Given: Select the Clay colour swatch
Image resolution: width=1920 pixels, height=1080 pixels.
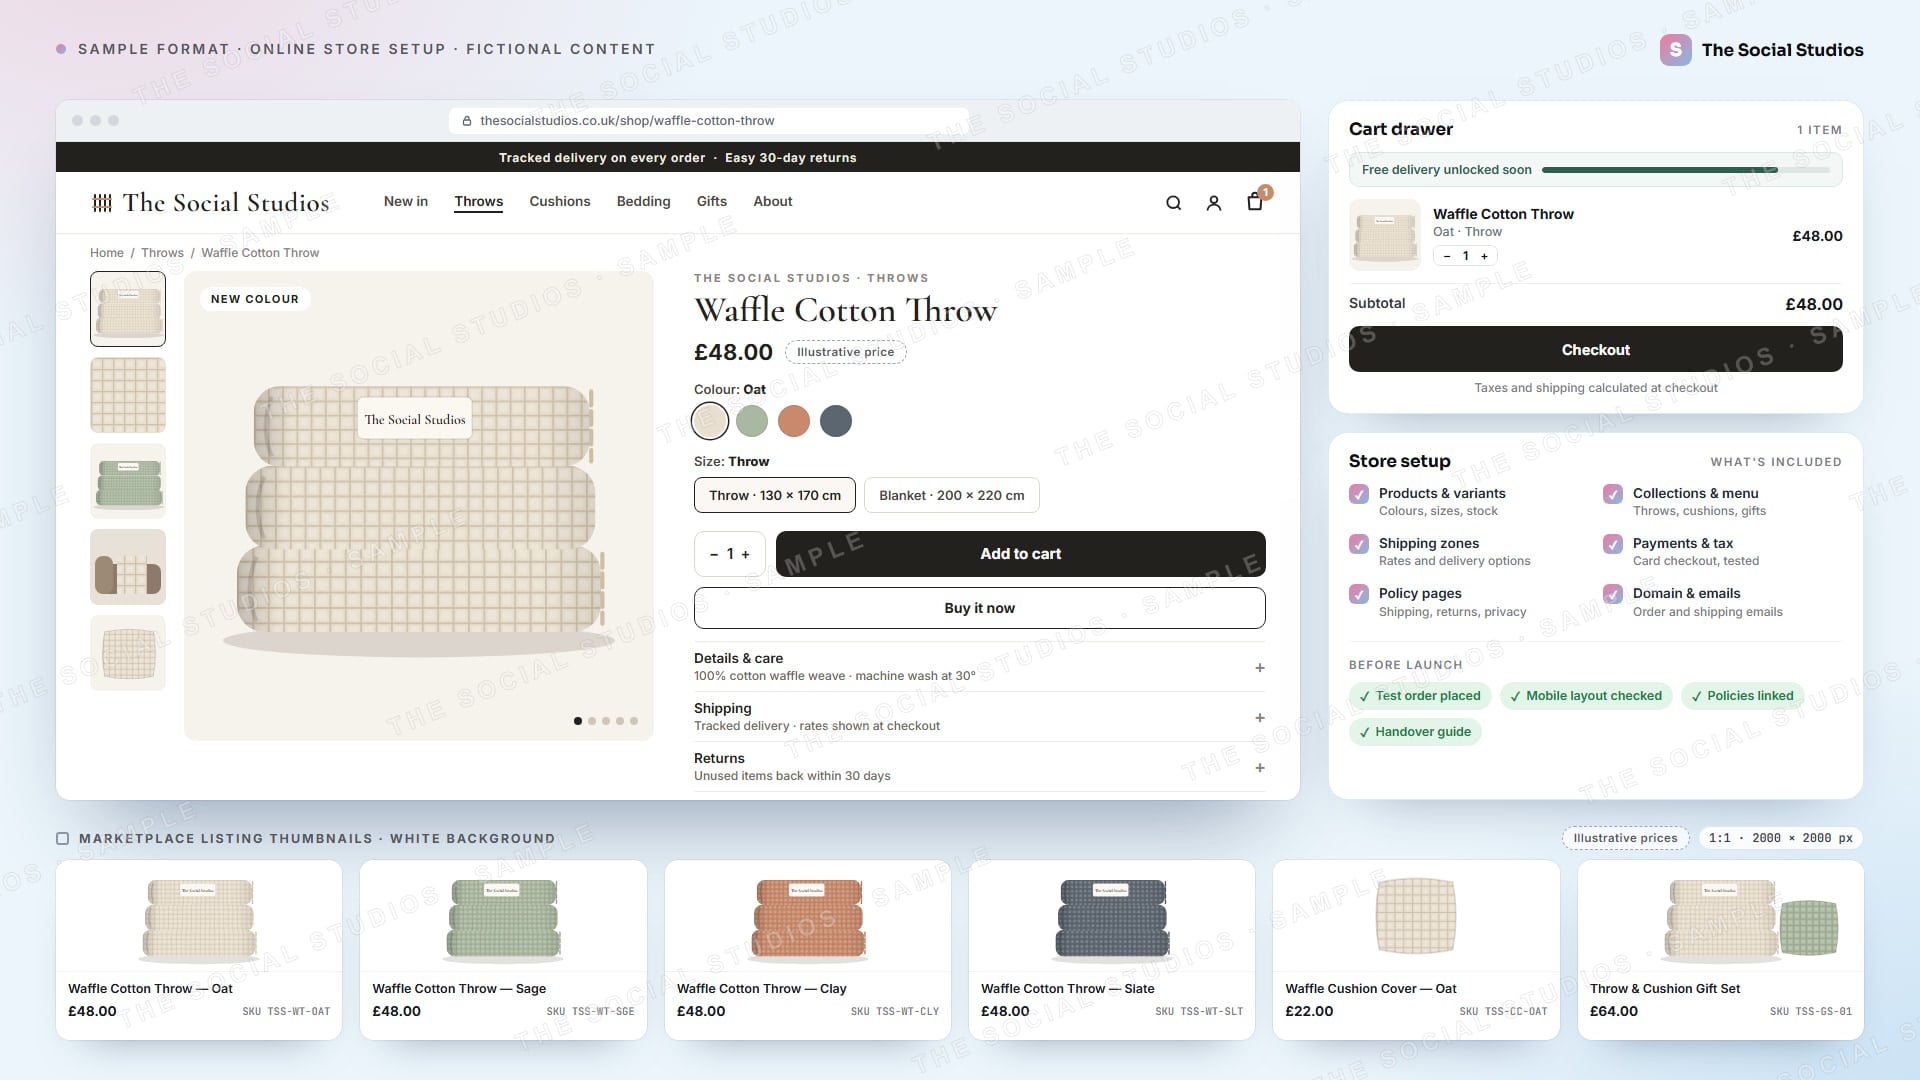Looking at the screenshot, I should [x=794, y=421].
